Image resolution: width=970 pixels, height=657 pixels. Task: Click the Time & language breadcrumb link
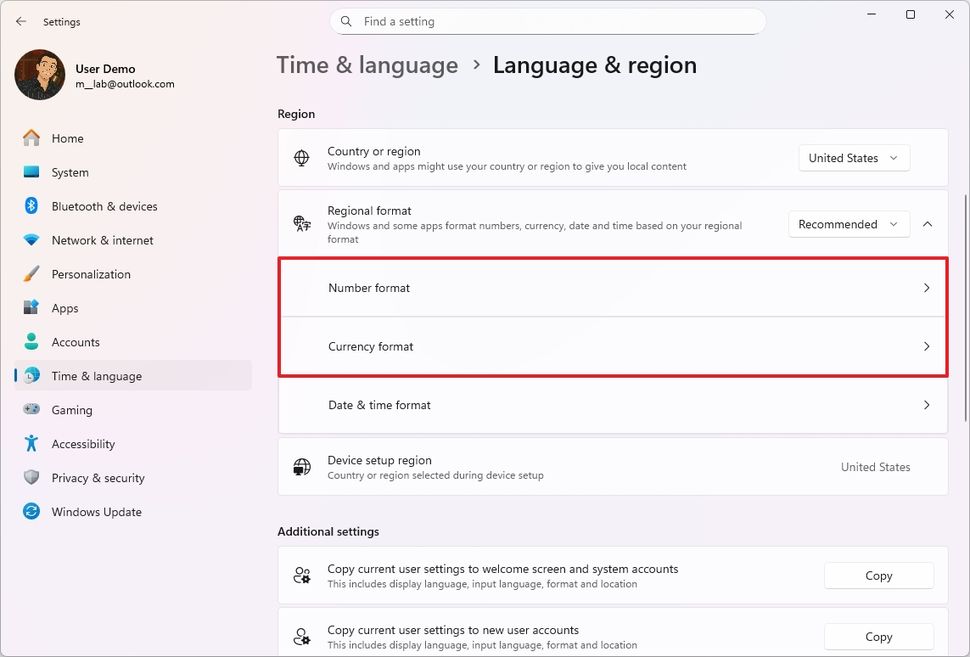[x=367, y=65]
